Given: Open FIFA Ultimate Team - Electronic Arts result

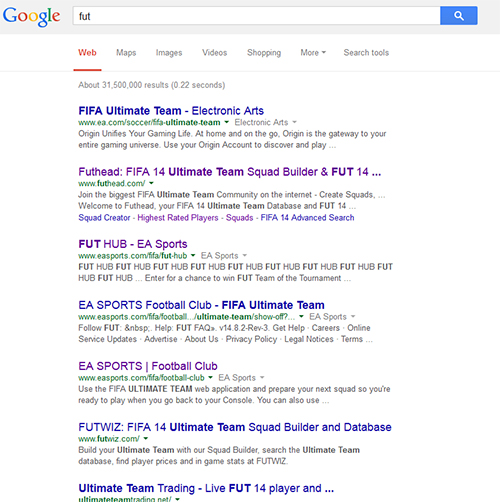Looking at the screenshot, I should tap(171, 111).
